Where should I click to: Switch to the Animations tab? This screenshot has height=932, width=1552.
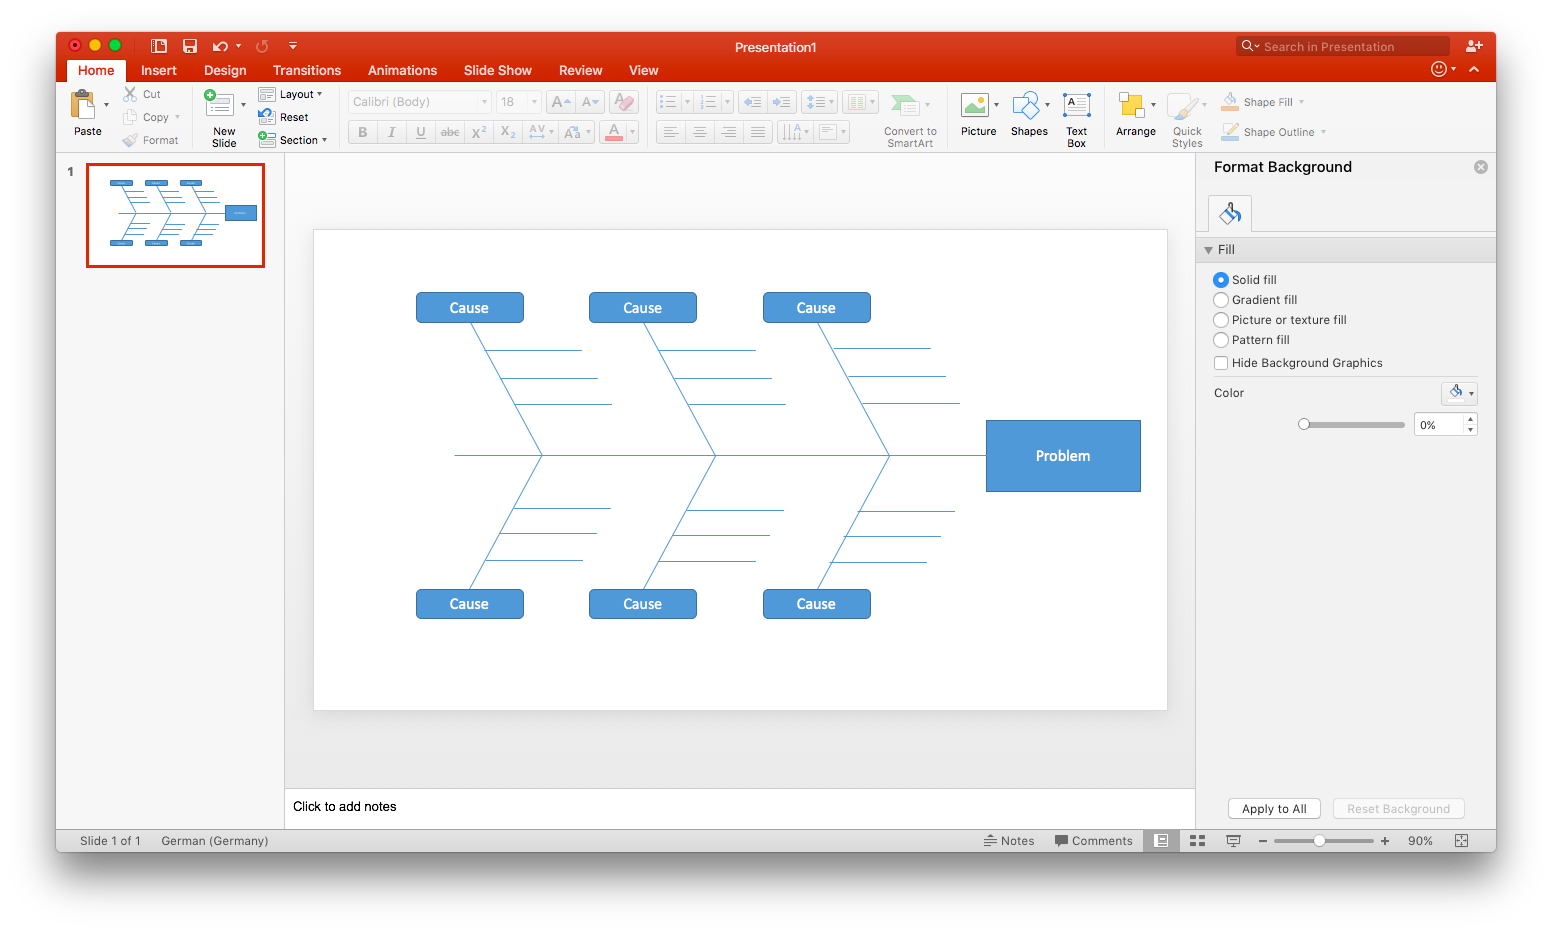coord(402,70)
